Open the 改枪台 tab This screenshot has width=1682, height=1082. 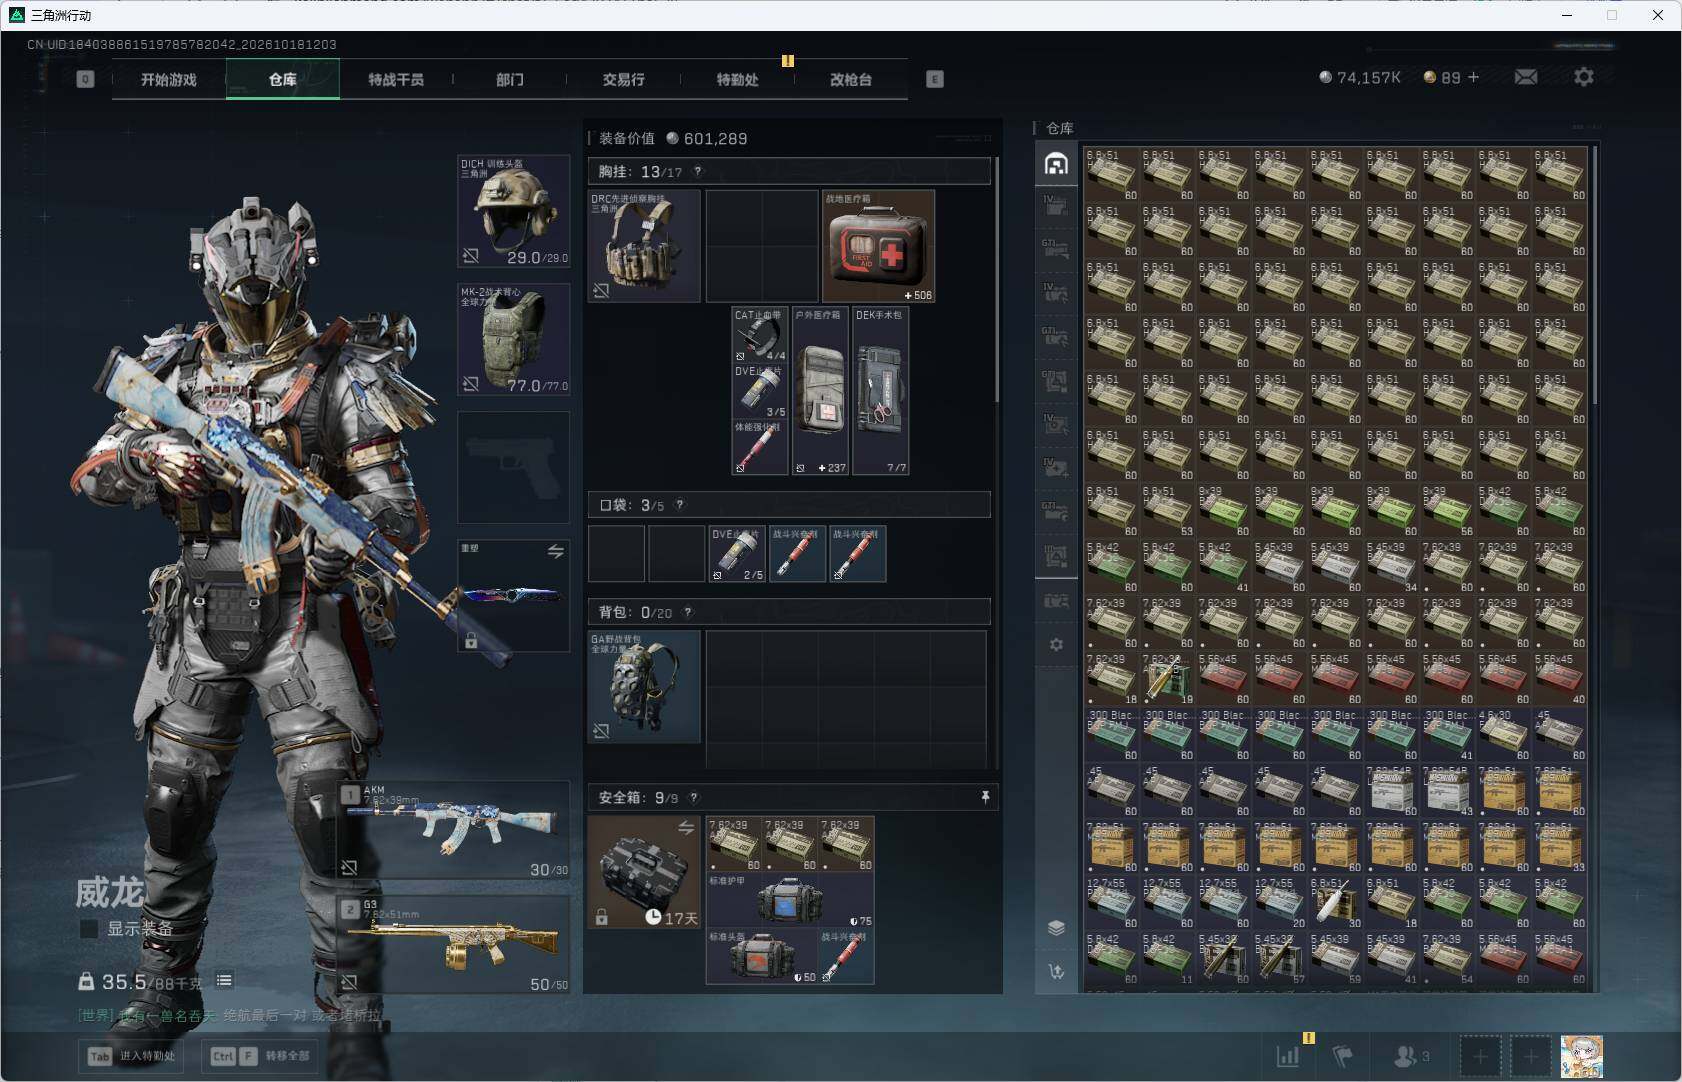[851, 79]
